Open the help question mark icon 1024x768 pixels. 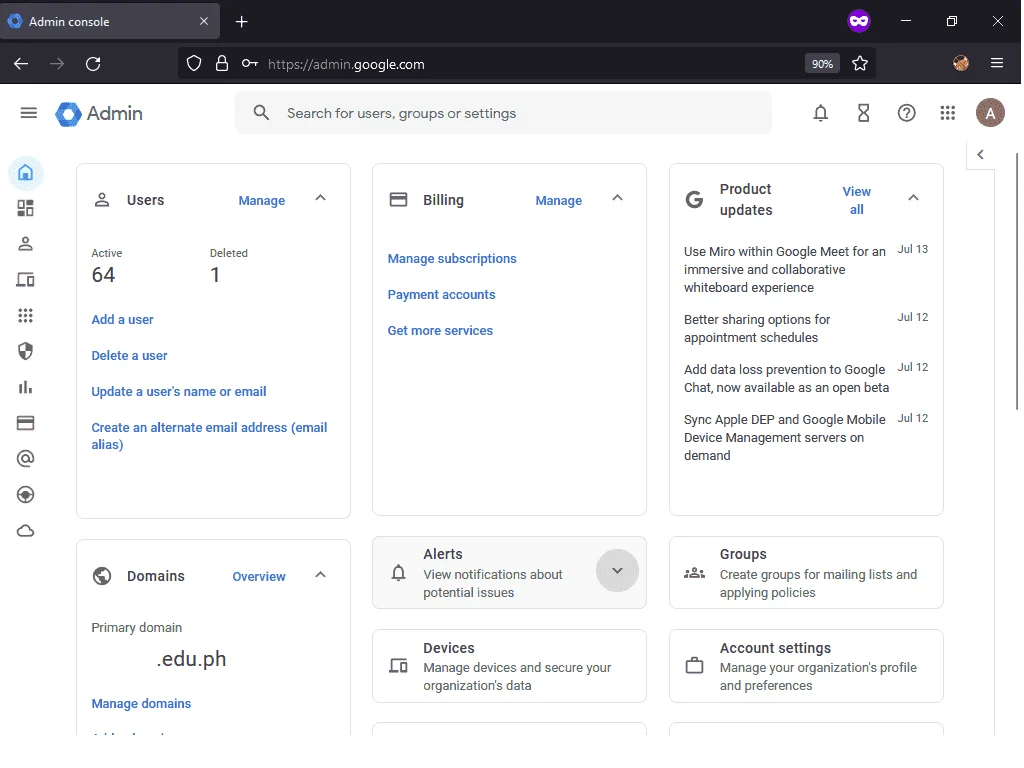coord(906,113)
